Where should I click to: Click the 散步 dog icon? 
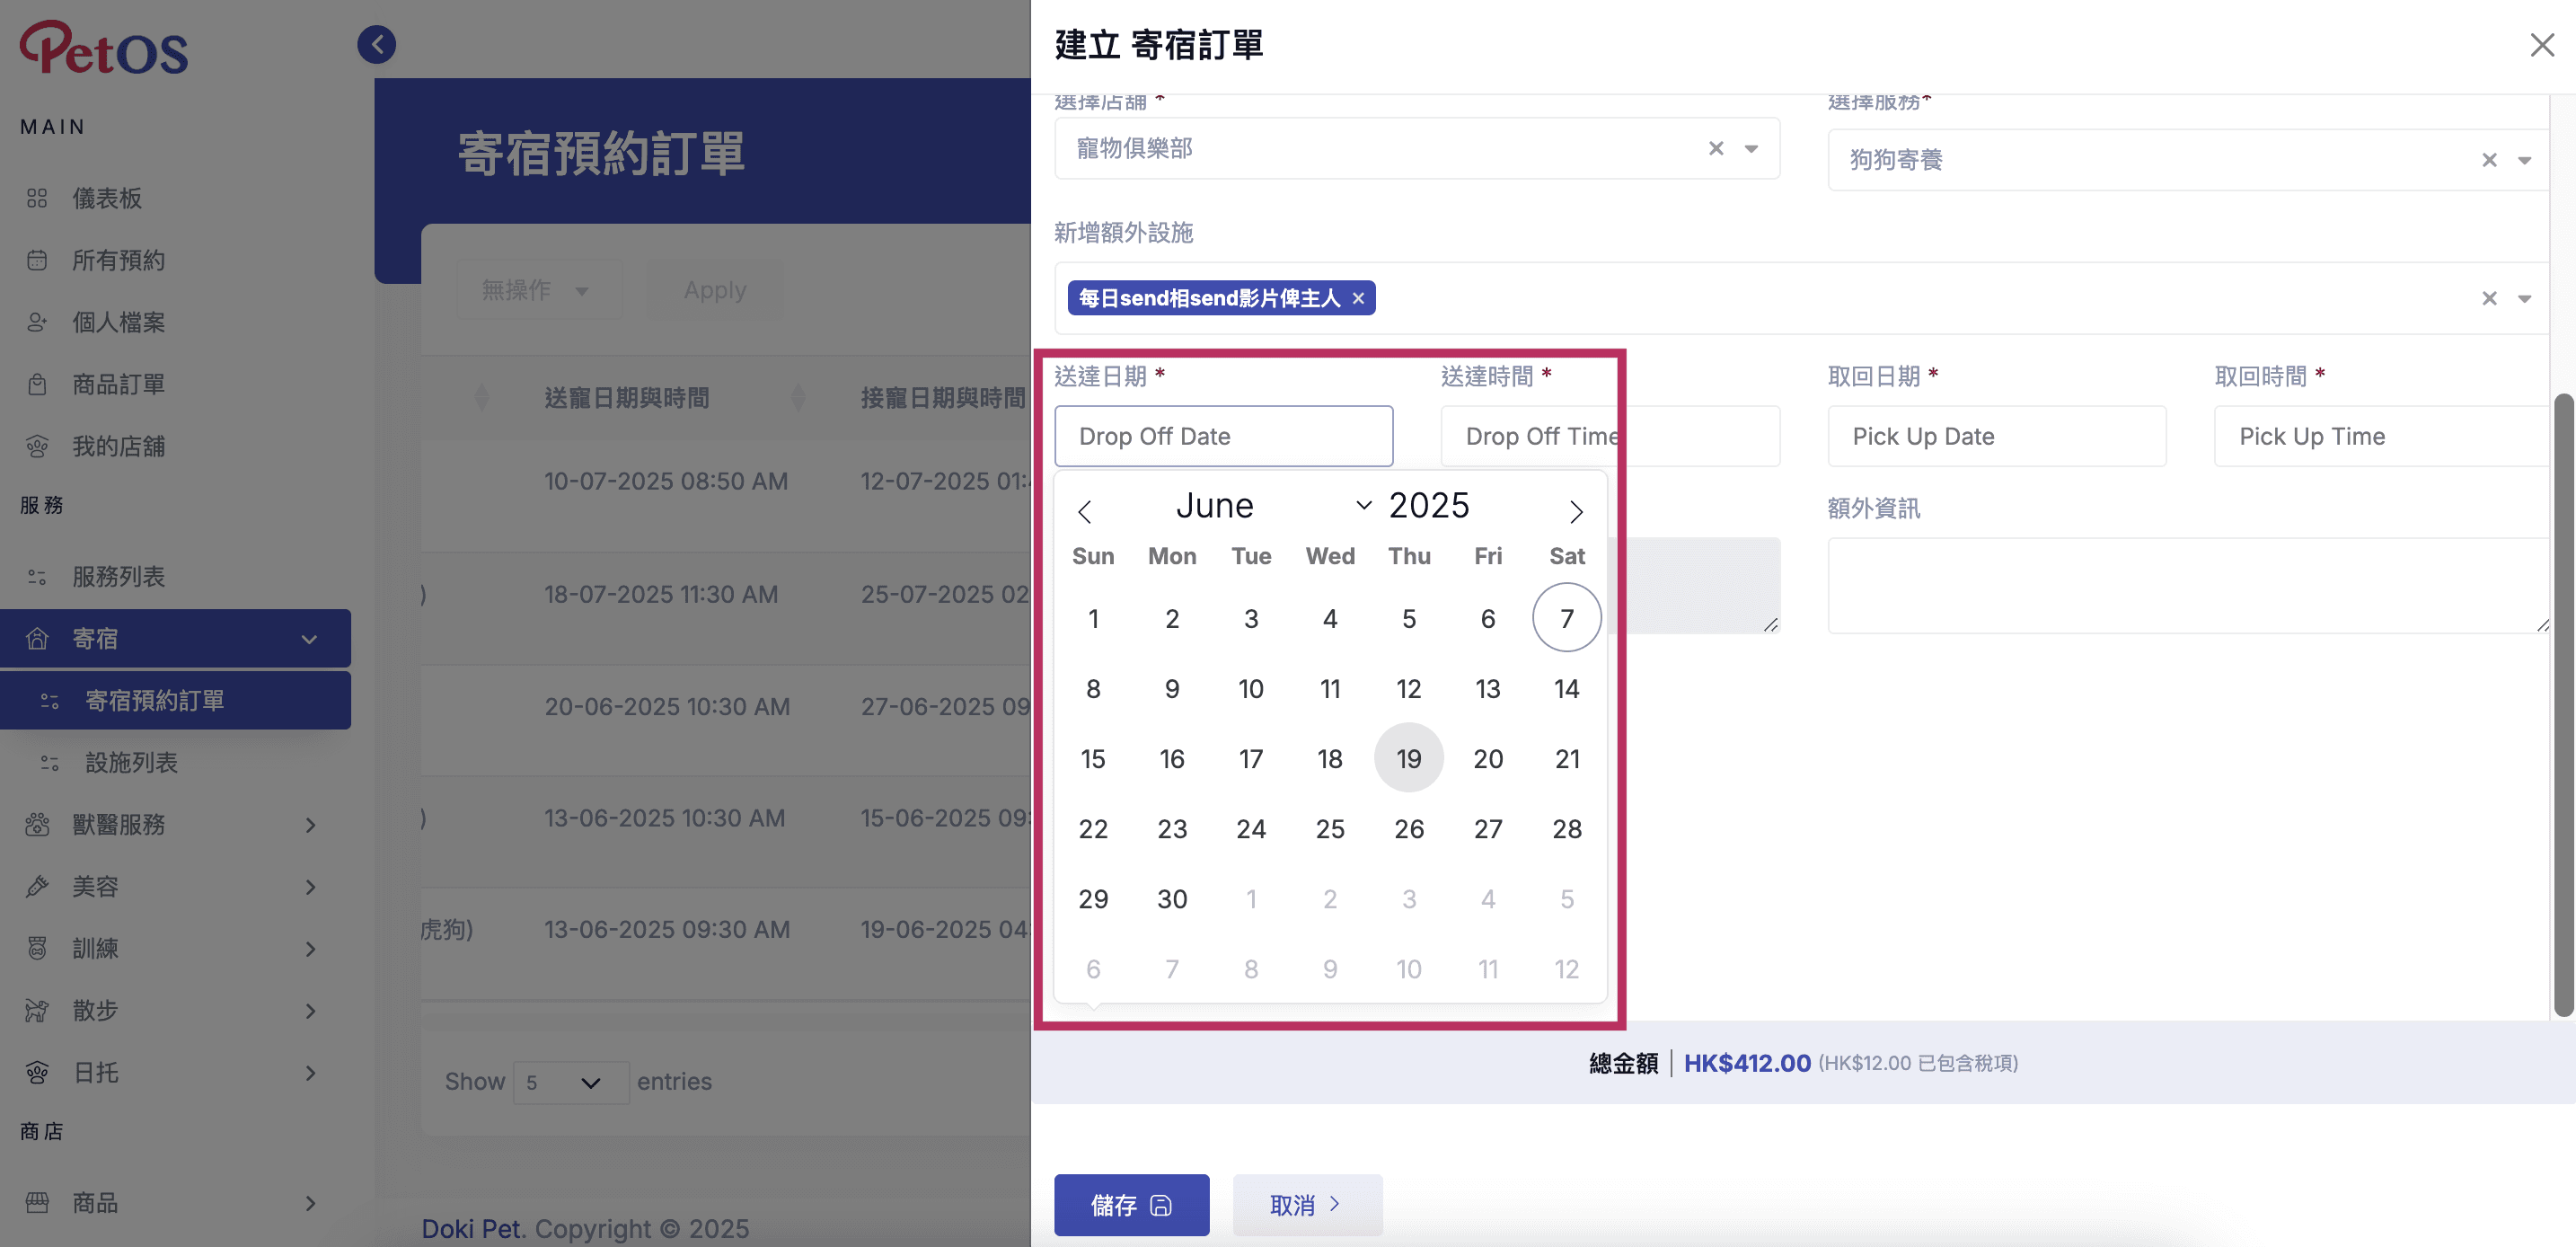(37, 1010)
